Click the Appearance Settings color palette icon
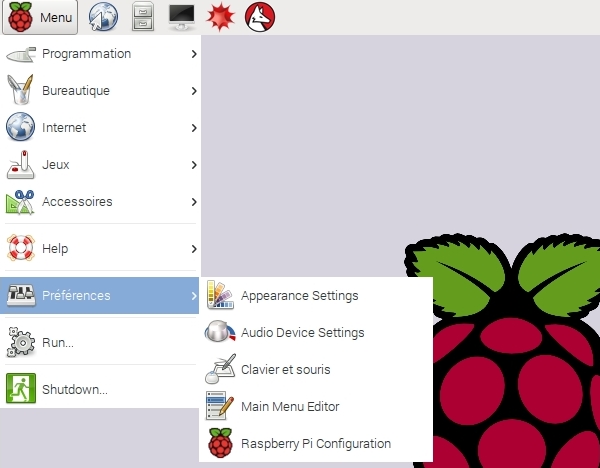Screen dimensions: 600x468 (220, 295)
